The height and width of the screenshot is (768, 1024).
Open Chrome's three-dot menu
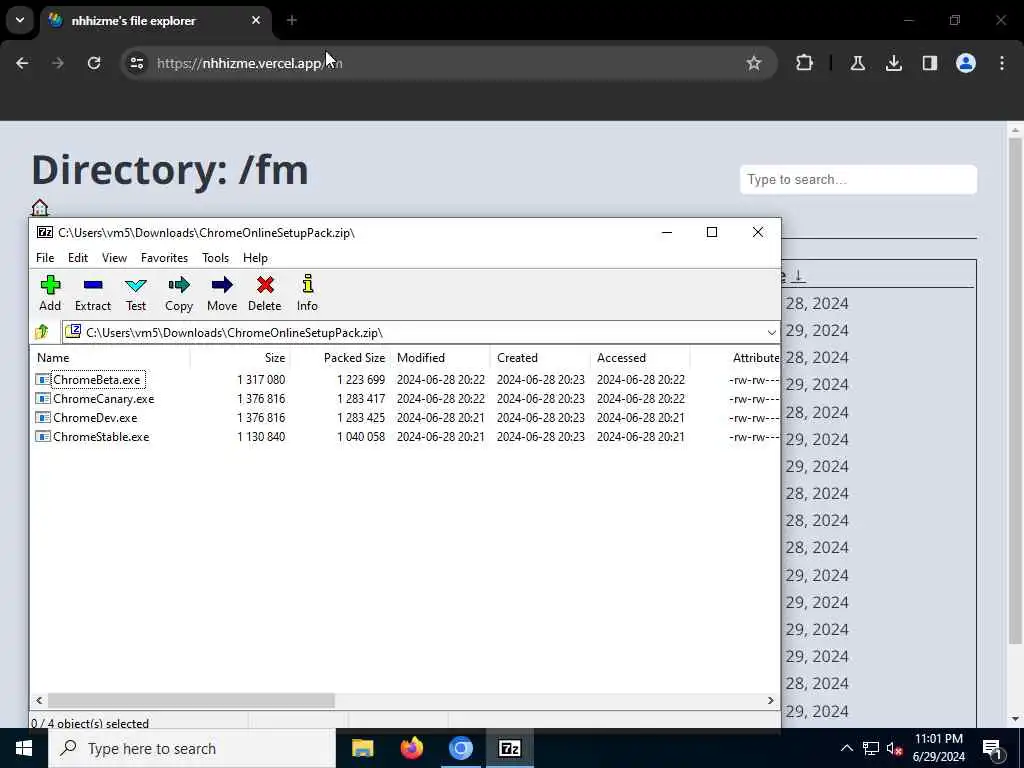tap(1002, 63)
